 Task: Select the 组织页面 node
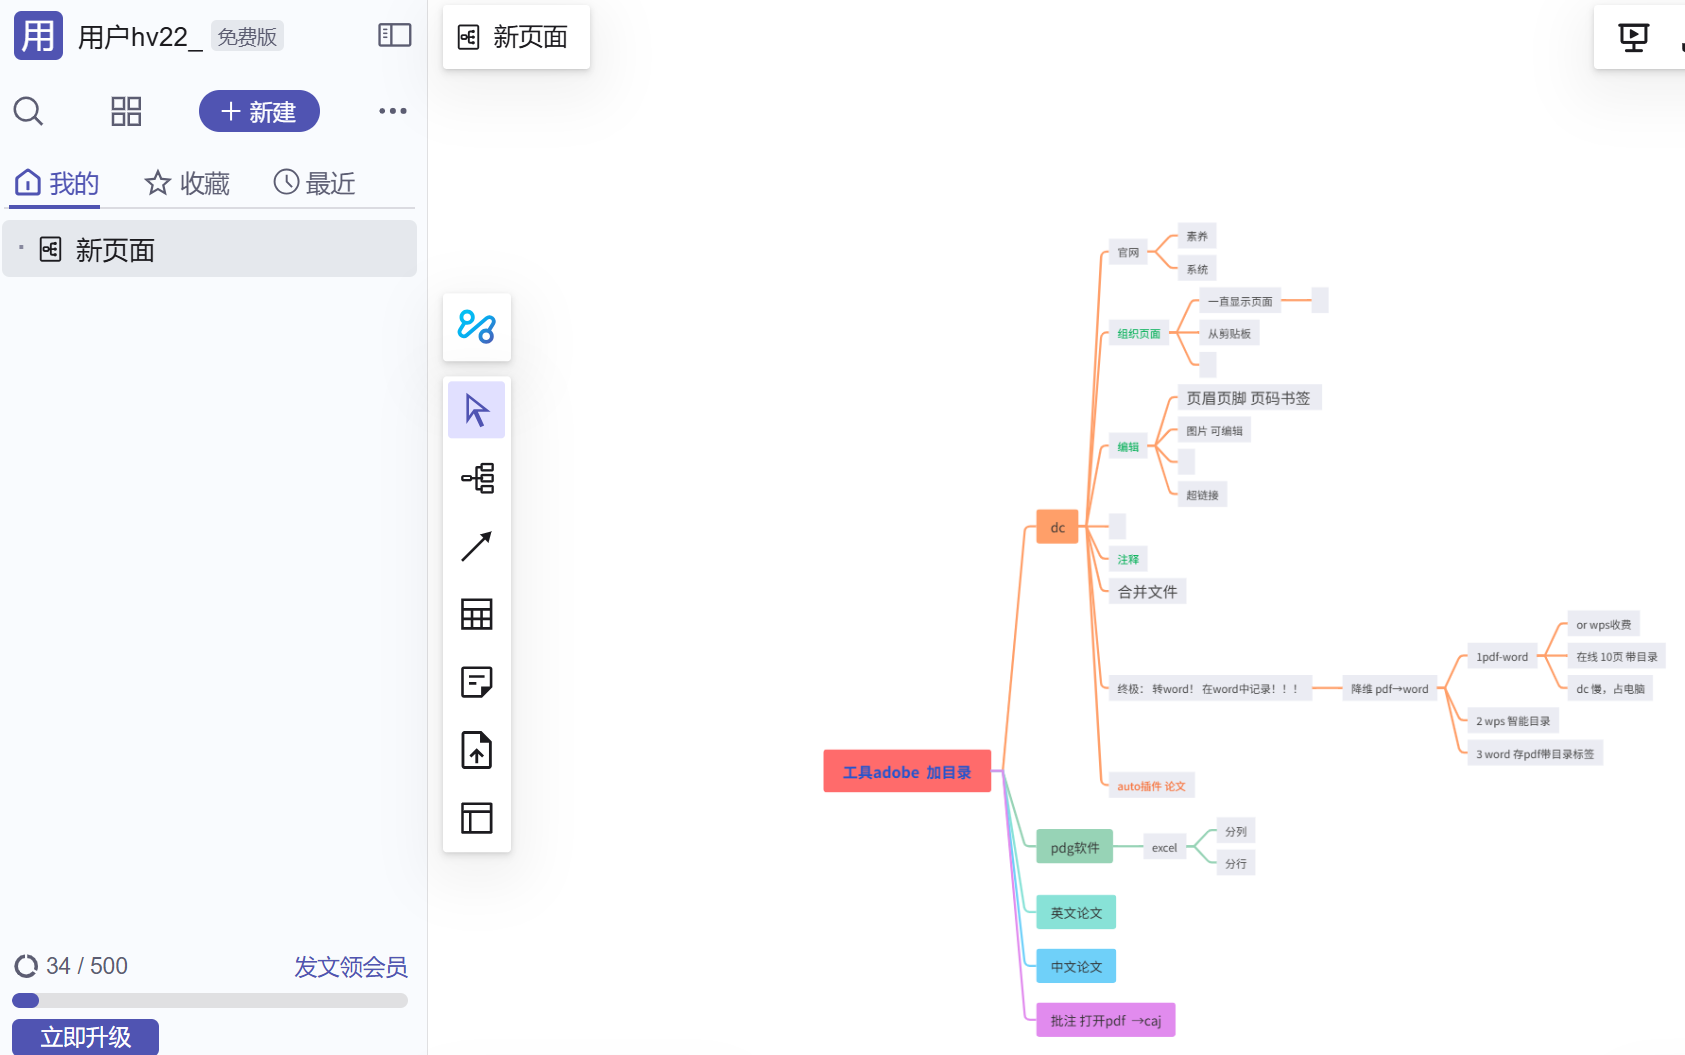pos(1139,333)
